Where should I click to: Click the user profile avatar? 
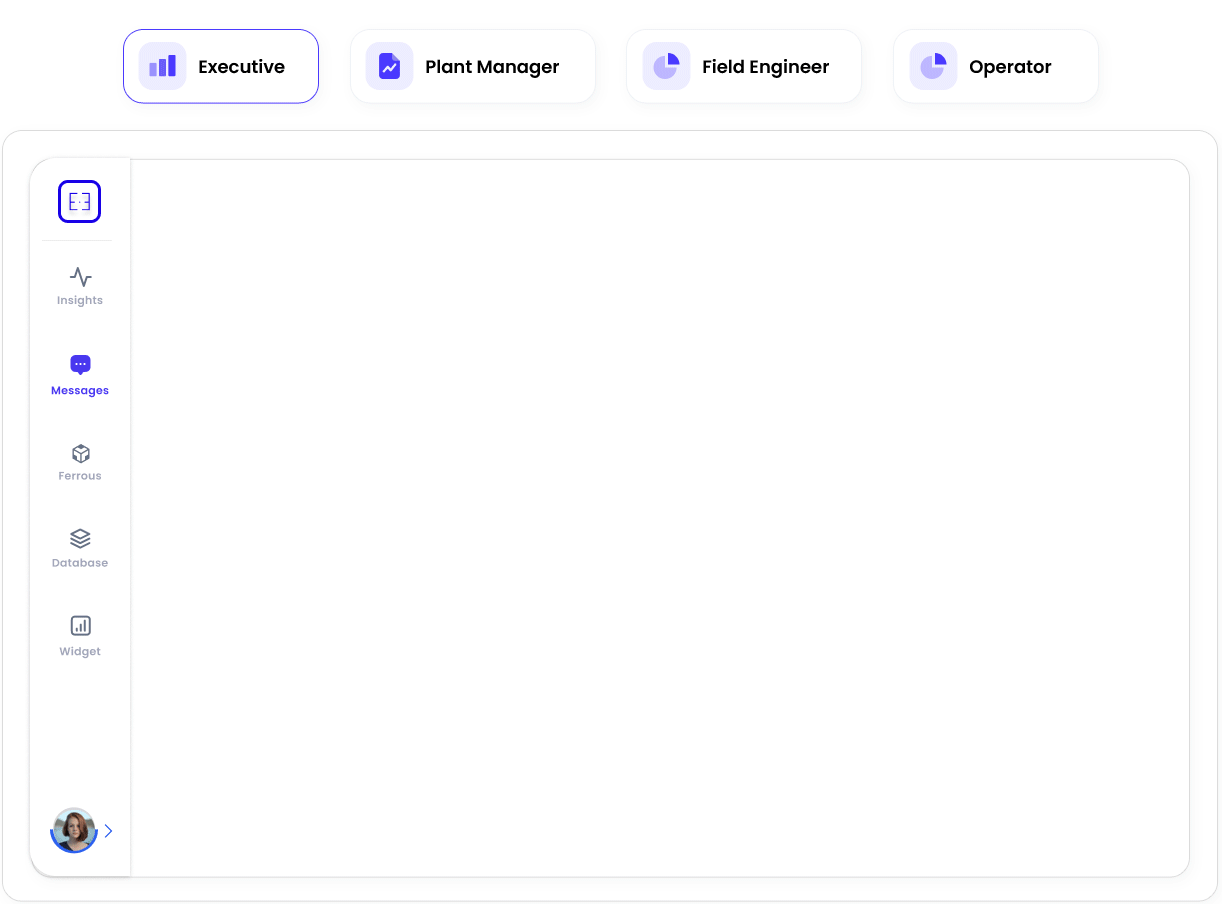pos(73,831)
